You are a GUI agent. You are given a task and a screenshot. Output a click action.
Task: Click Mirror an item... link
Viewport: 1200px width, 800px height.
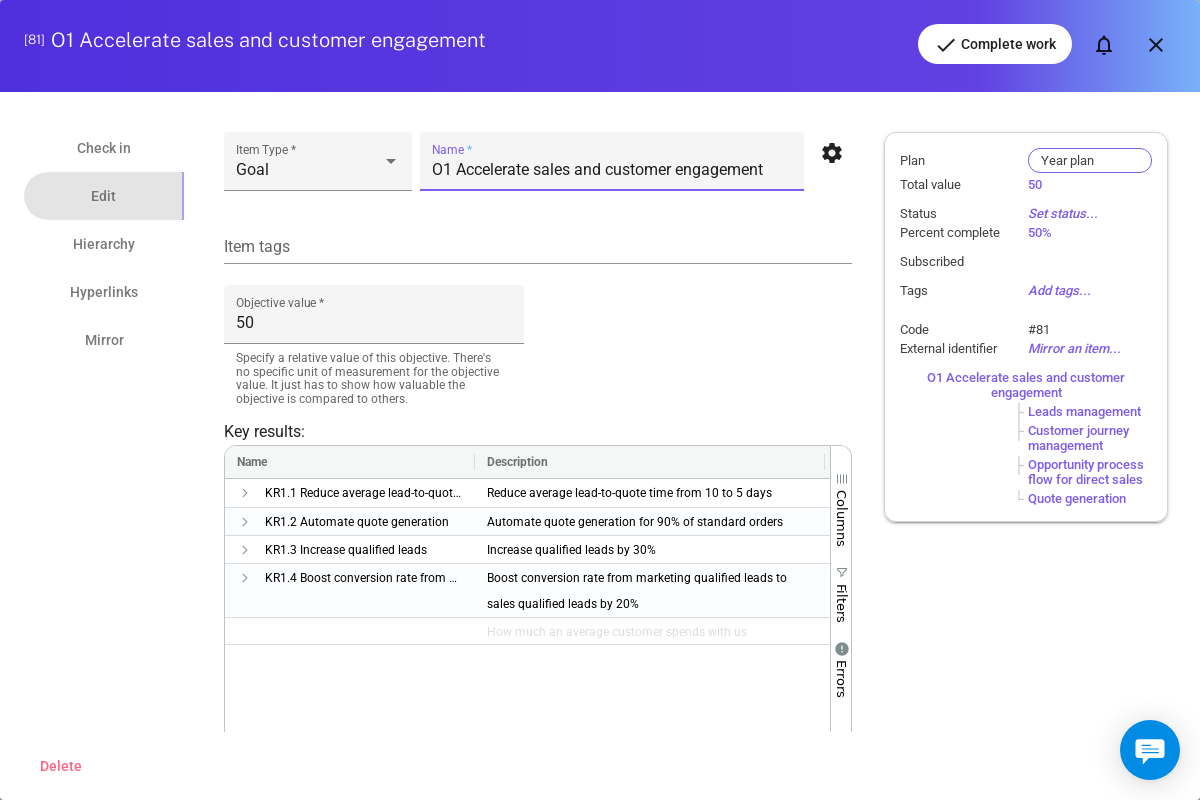click(1074, 348)
